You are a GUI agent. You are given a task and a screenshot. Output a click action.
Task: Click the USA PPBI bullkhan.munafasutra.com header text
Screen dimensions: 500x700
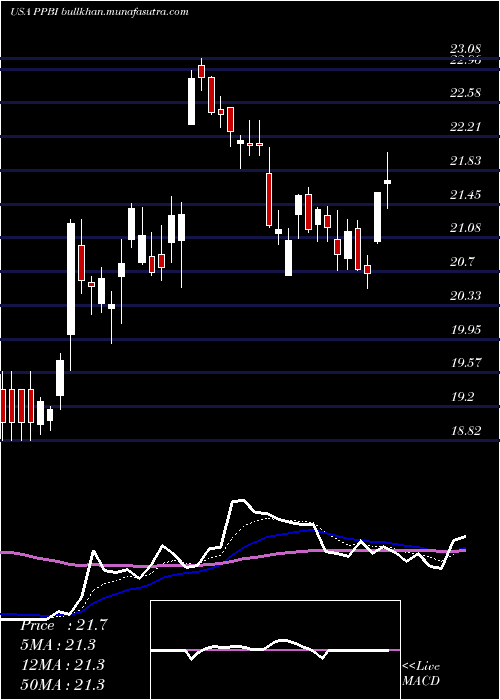[x=99, y=12]
